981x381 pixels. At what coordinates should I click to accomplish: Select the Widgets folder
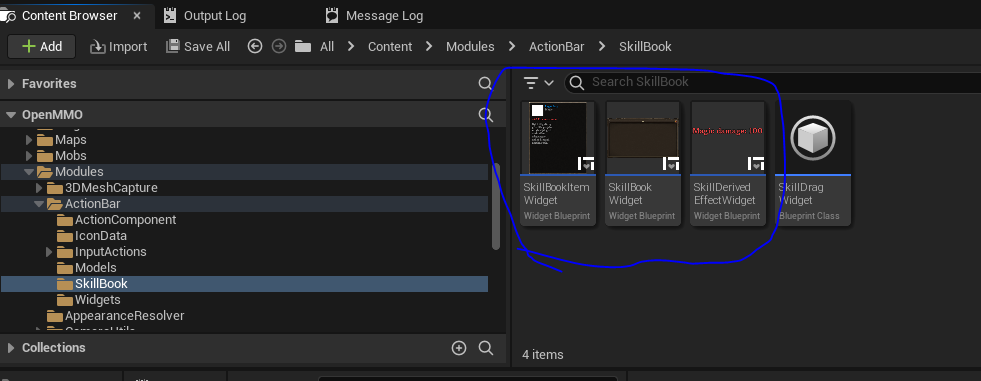click(x=88, y=300)
